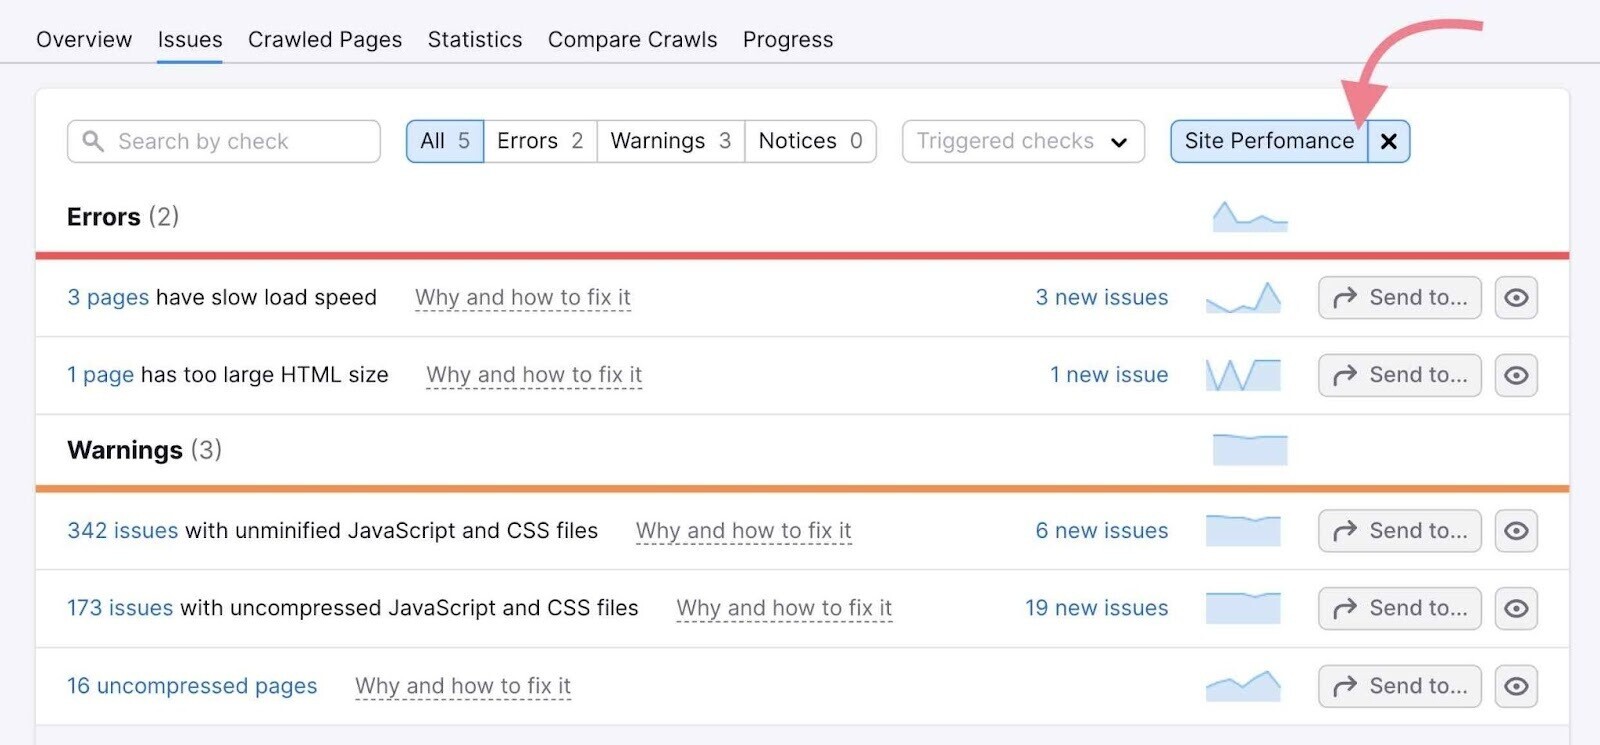Open the Compare Crawls tab
This screenshot has width=1600, height=745.
(632, 40)
